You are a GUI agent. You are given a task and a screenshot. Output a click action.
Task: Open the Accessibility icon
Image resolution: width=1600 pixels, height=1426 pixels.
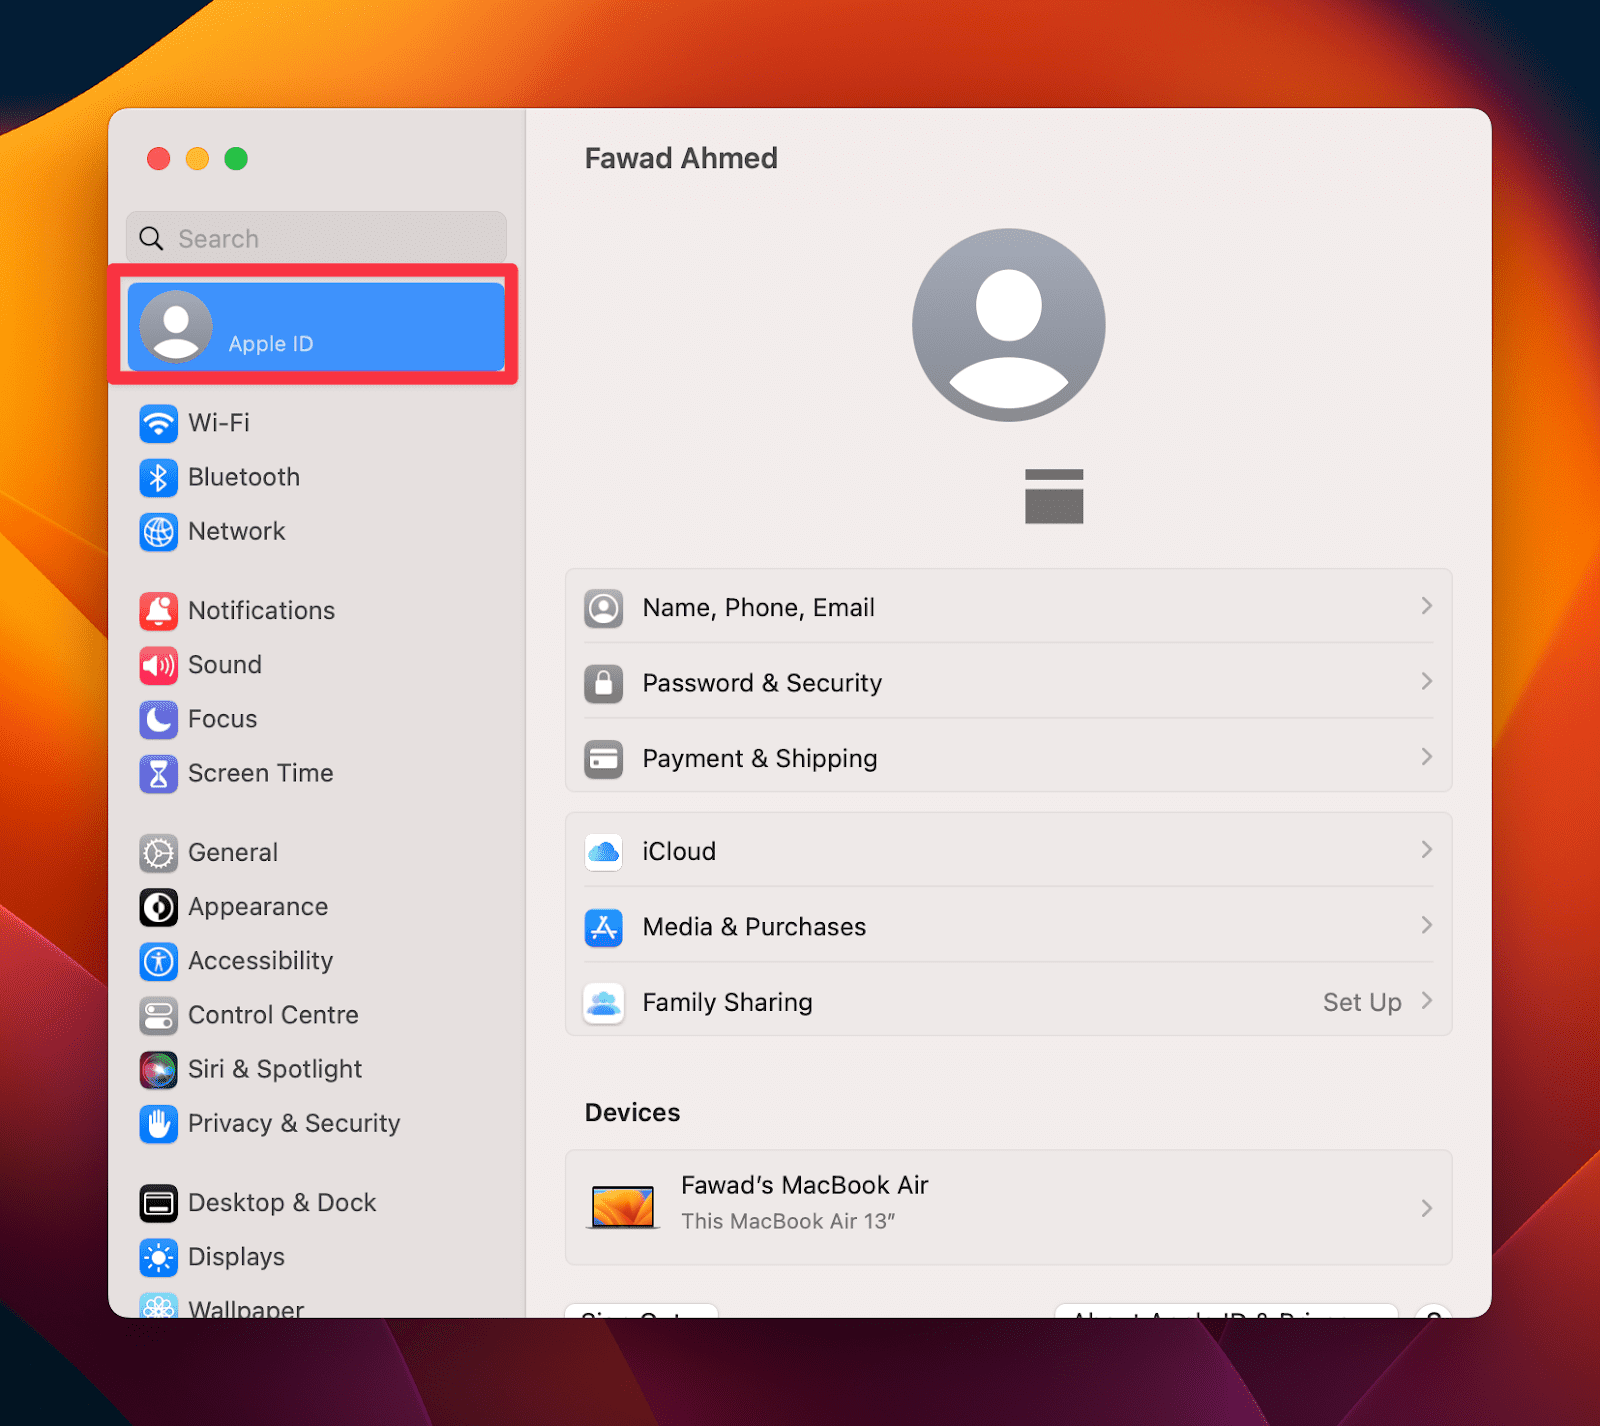[x=158, y=961]
